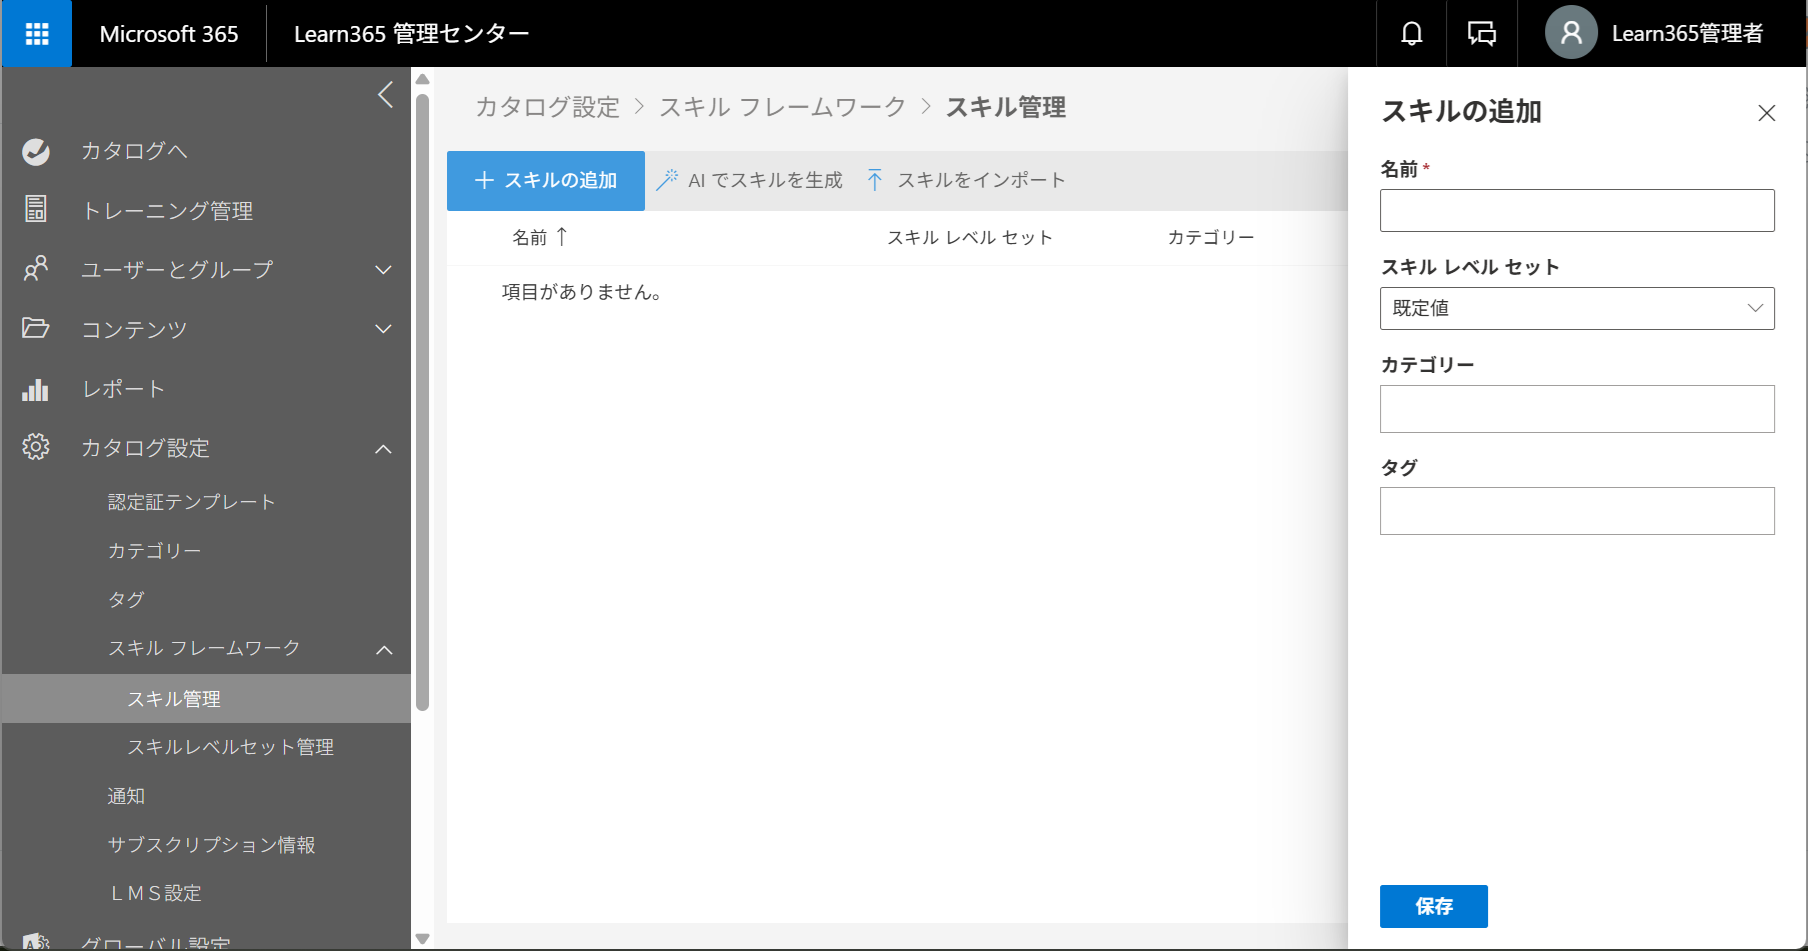Click the AI magic wand icon

pos(666,180)
